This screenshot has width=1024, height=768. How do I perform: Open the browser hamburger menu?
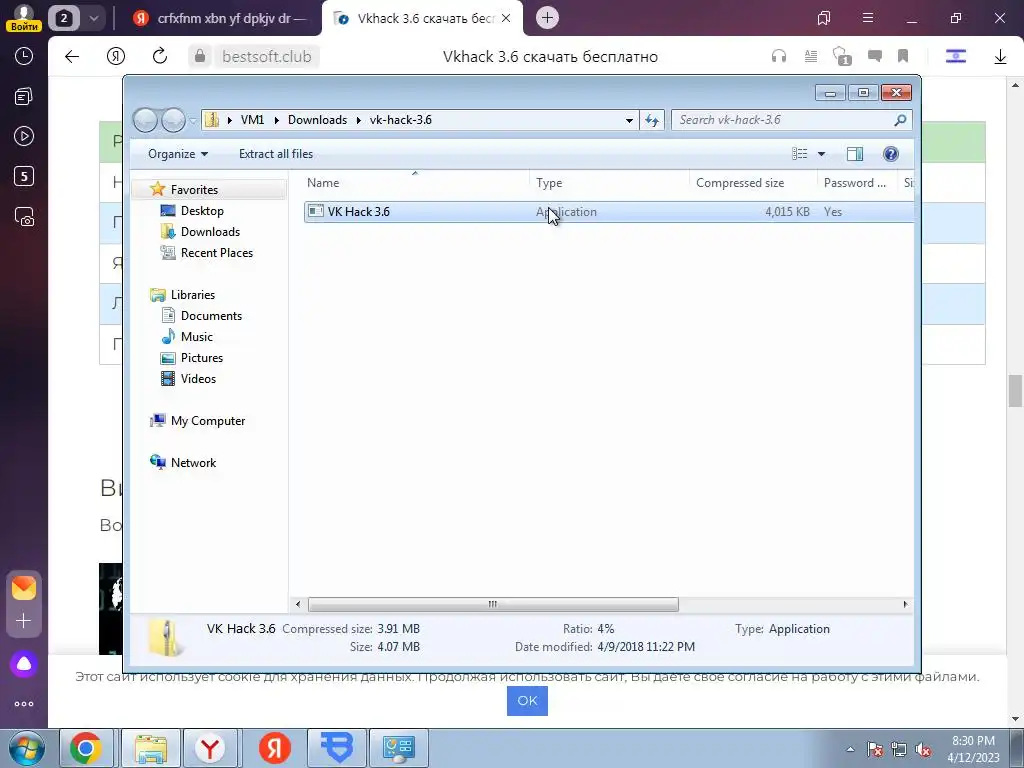868,18
